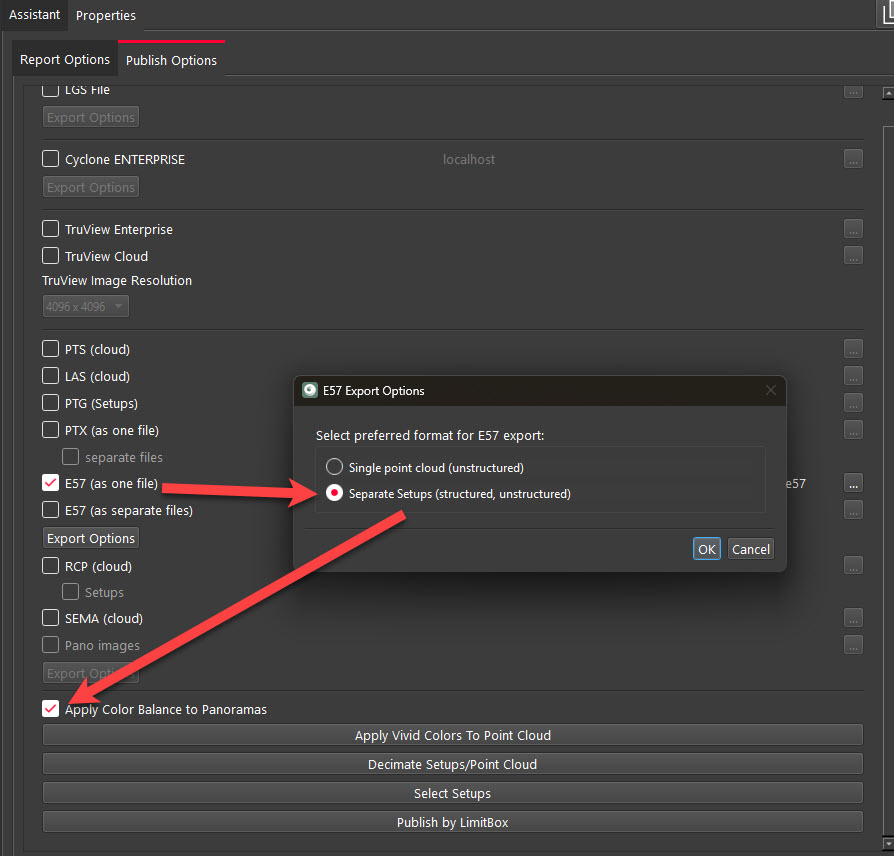Open the TruView Image Resolution dropdown
894x856 pixels.
[85, 306]
